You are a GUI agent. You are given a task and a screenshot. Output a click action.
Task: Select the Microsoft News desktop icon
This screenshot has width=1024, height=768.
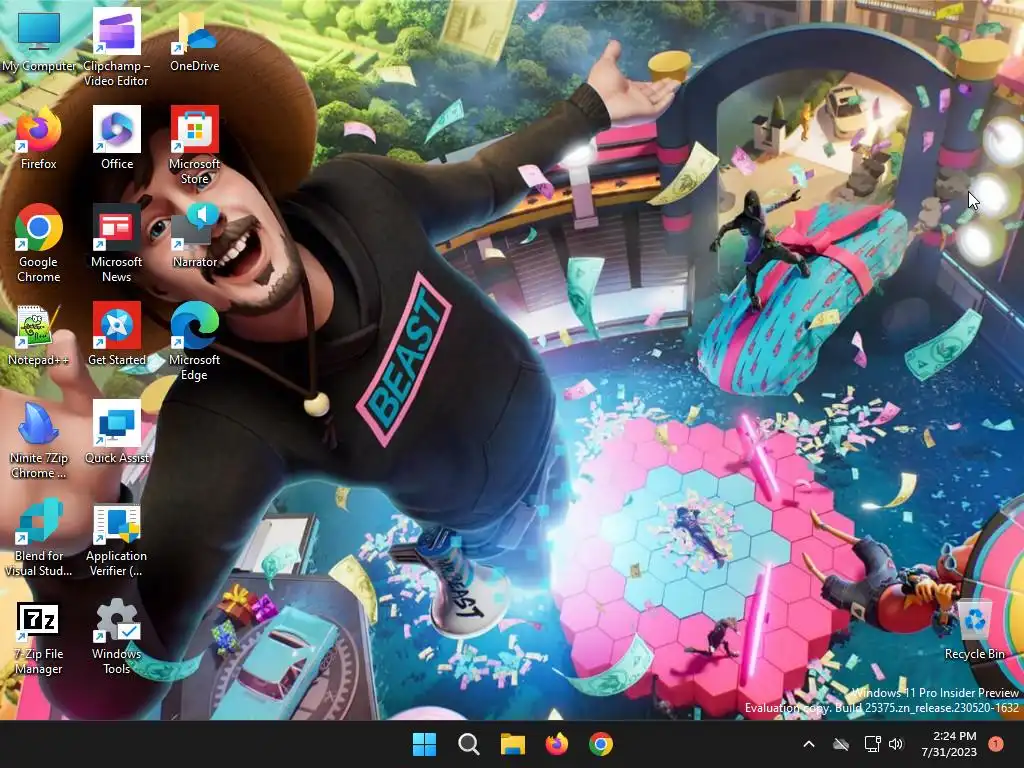(116, 244)
